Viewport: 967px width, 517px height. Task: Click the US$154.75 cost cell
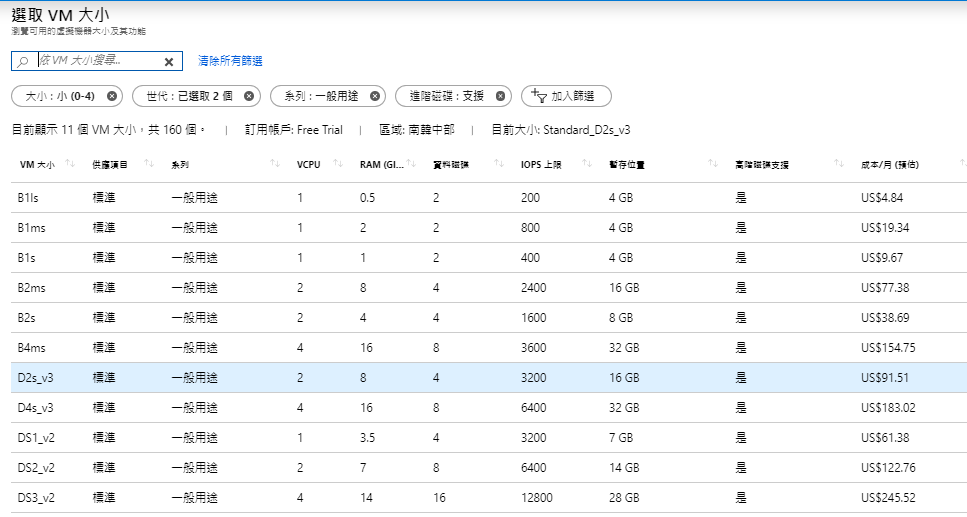coord(888,347)
